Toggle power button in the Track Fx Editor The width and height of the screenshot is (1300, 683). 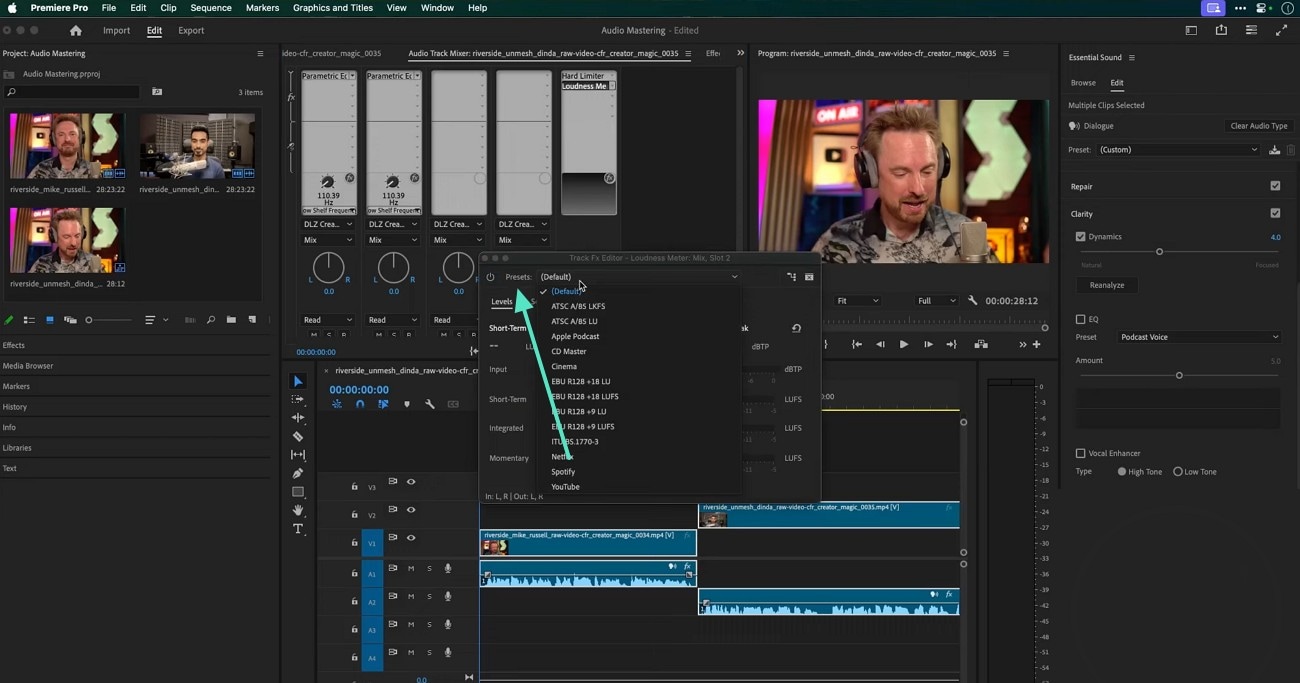point(490,277)
